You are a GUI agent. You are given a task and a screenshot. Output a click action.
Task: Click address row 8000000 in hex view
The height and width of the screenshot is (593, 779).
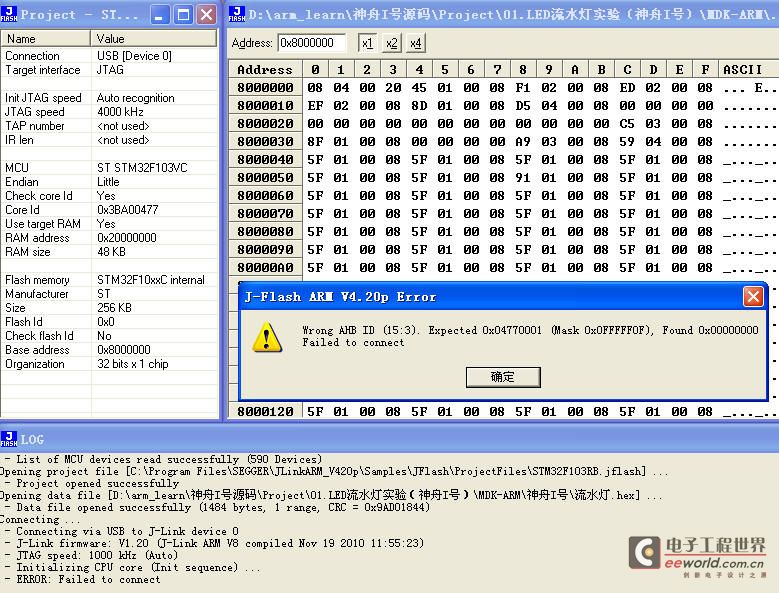pos(265,87)
